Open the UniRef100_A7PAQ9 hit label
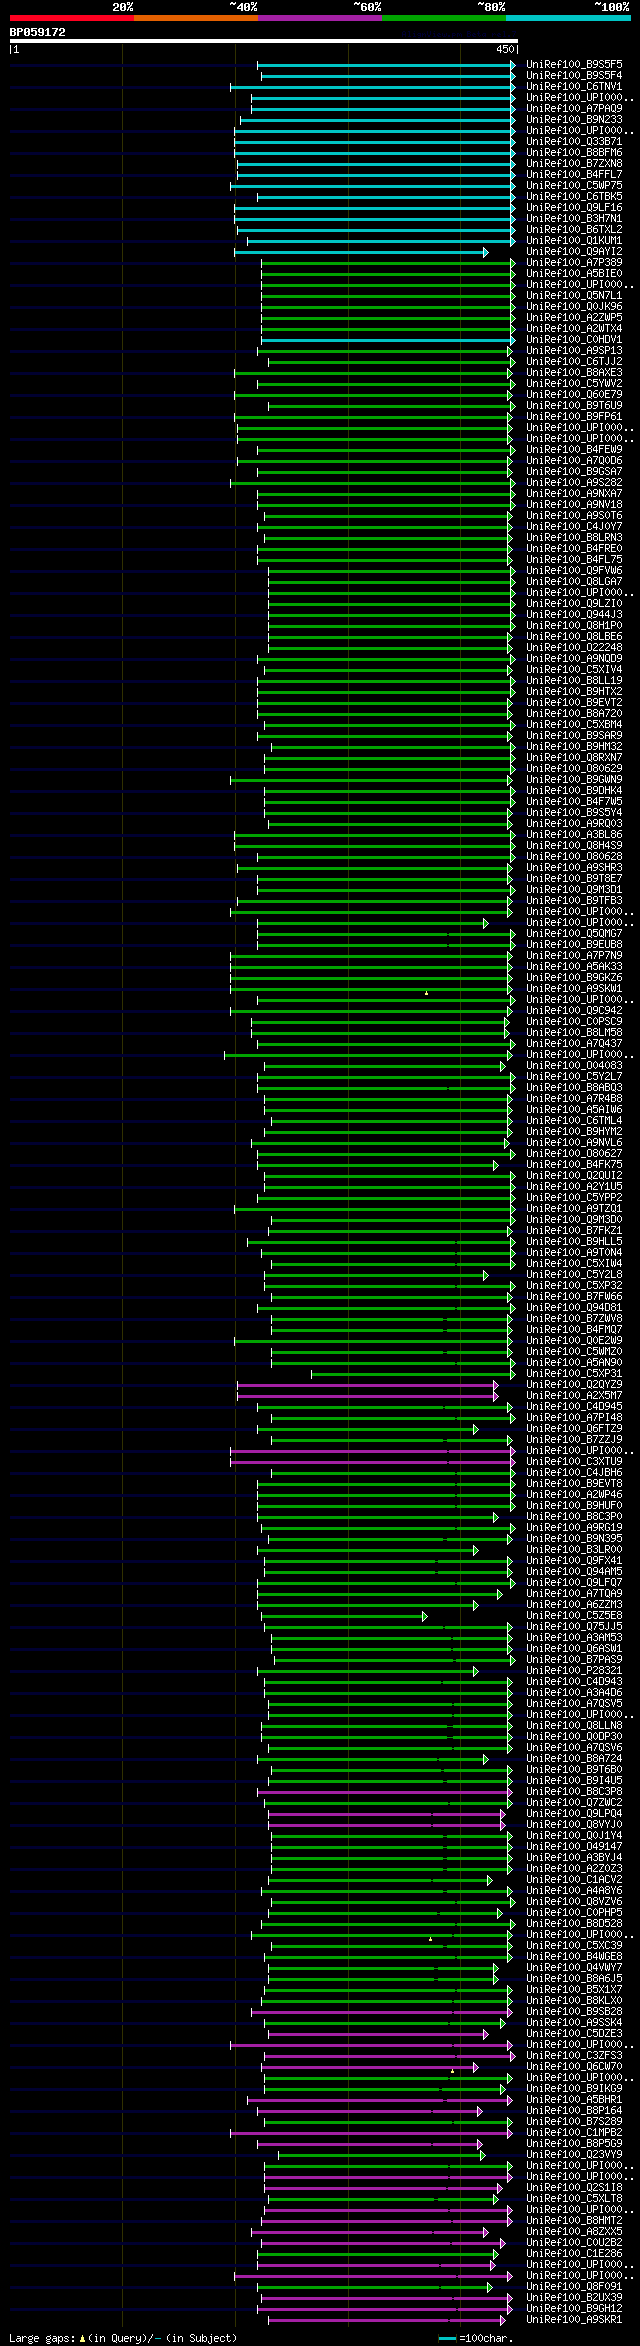Viewport: 640px width, 2346px height. [574, 108]
